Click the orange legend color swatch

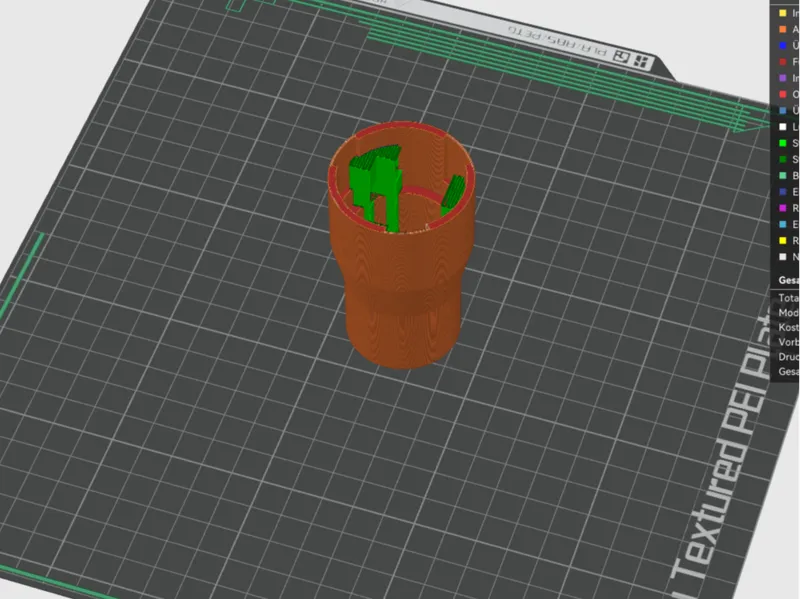coord(783,29)
